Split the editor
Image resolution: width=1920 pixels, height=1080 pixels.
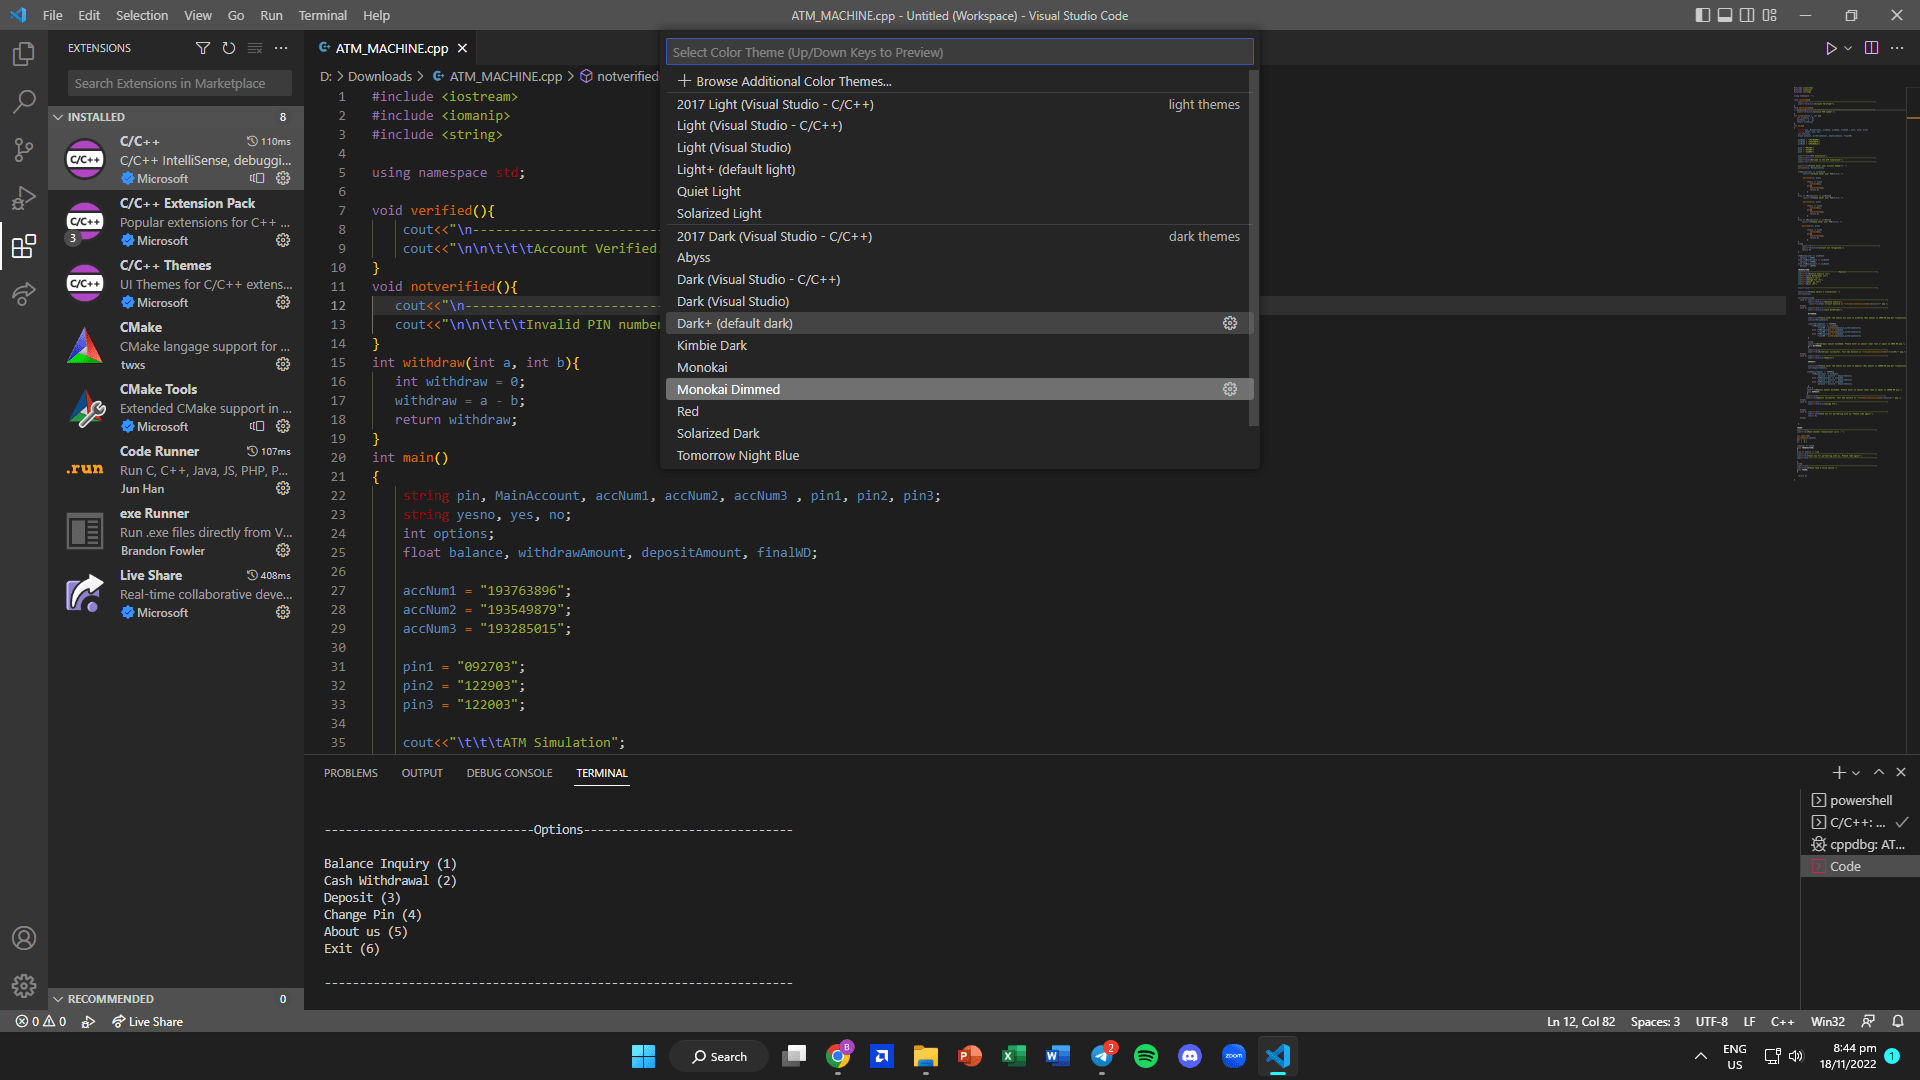tap(1870, 47)
